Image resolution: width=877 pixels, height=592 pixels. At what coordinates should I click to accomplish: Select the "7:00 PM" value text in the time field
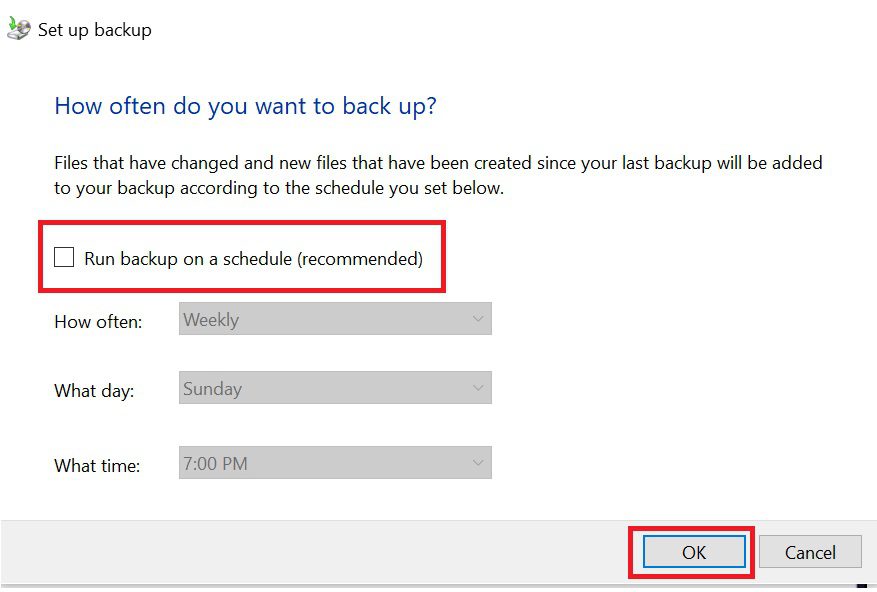pos(215,463)
